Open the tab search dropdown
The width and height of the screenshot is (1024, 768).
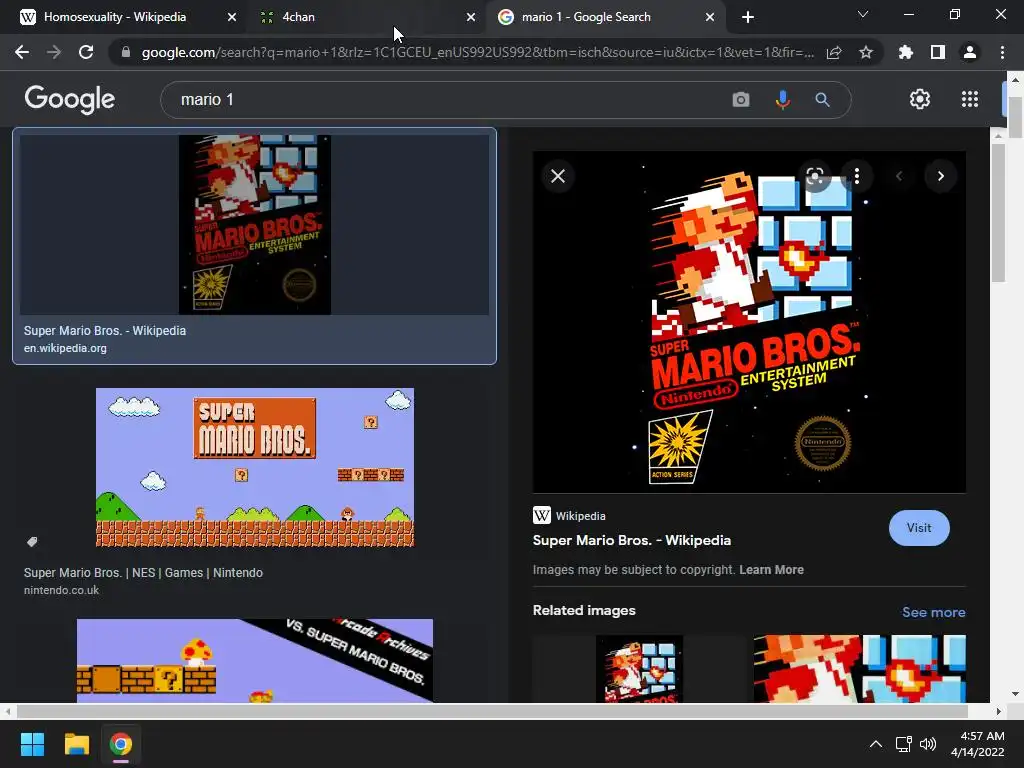coord(863,14)
